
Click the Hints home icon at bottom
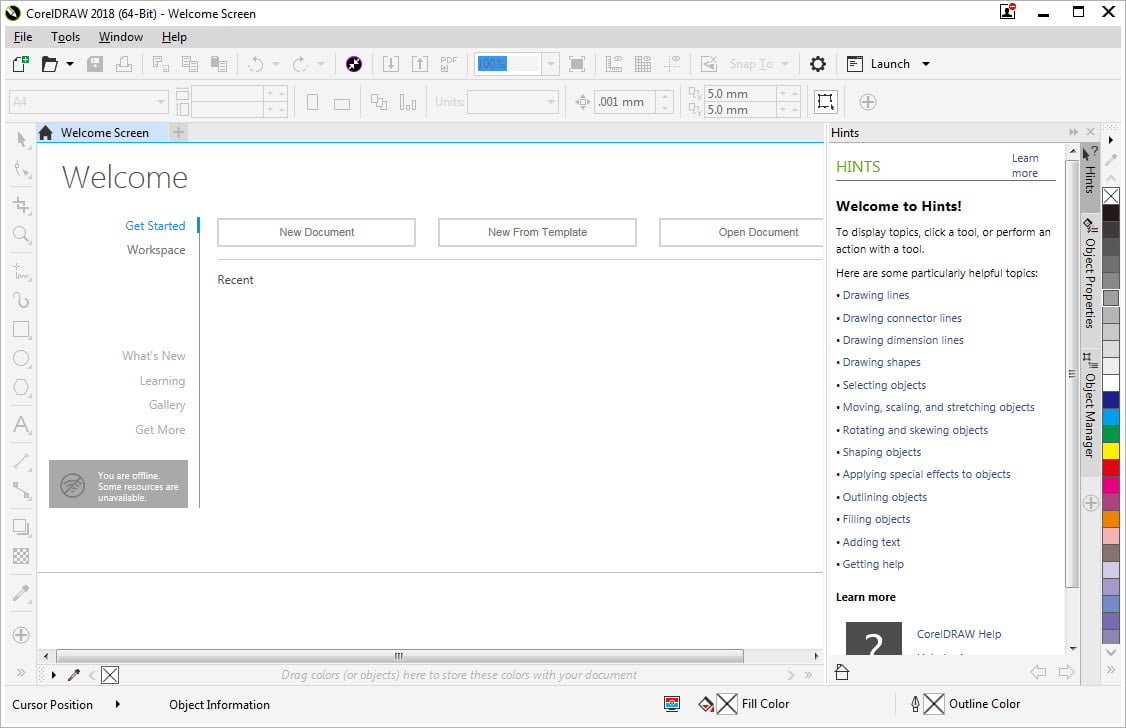coord(842,672)
